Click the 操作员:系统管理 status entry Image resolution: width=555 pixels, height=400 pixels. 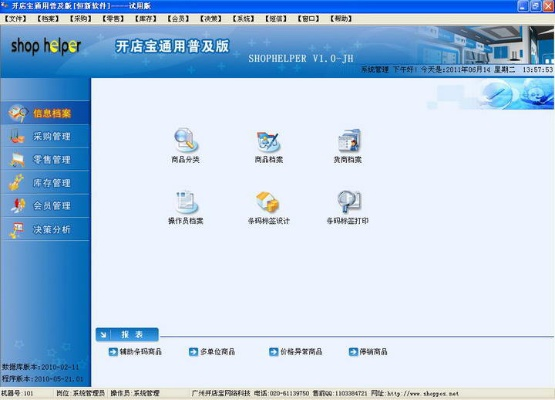pos(135,393)
